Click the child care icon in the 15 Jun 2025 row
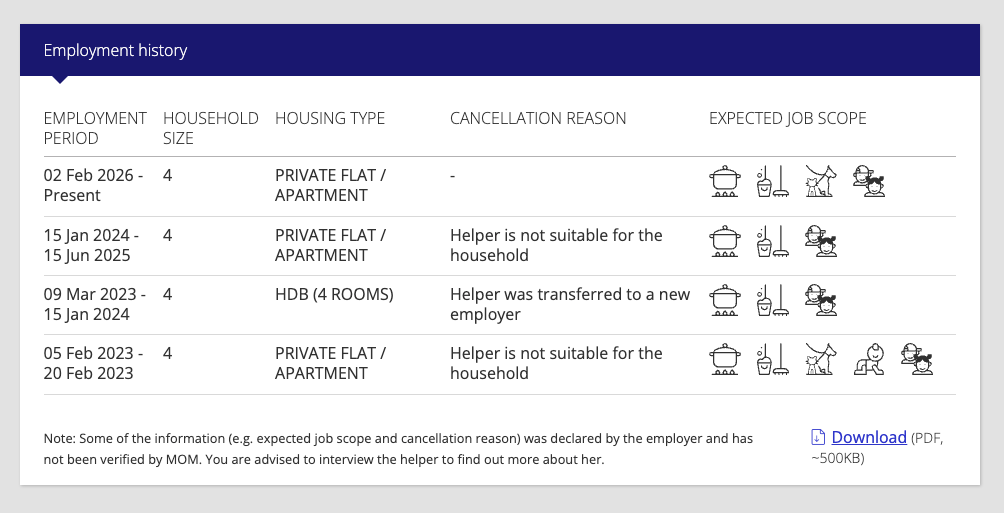 821,241
